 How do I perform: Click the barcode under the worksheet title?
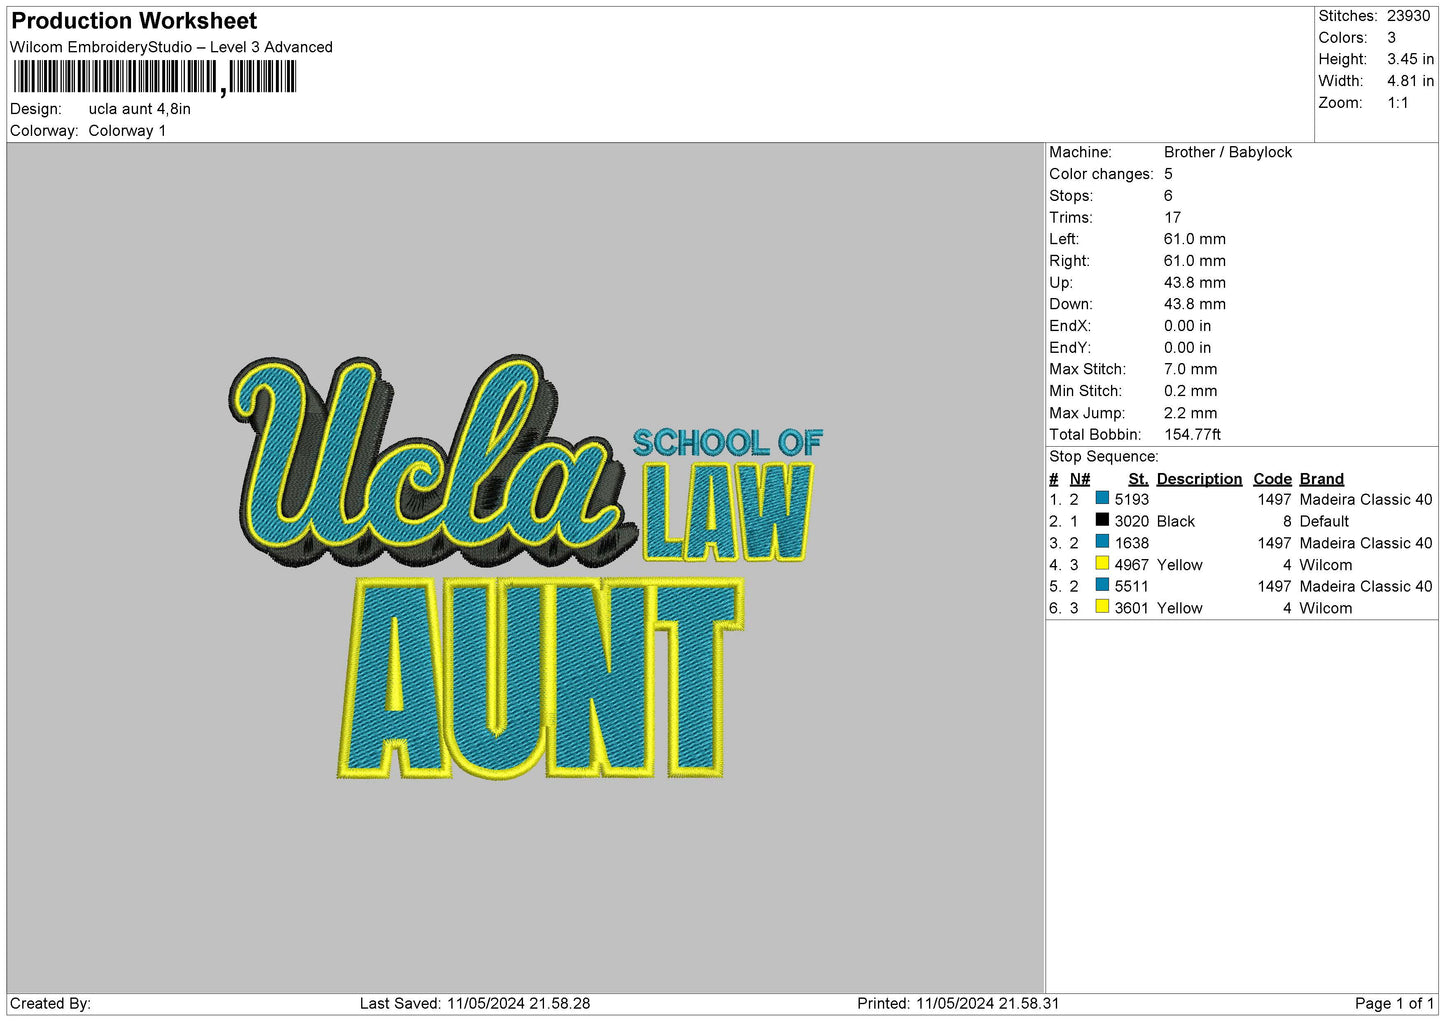[155, 77]
